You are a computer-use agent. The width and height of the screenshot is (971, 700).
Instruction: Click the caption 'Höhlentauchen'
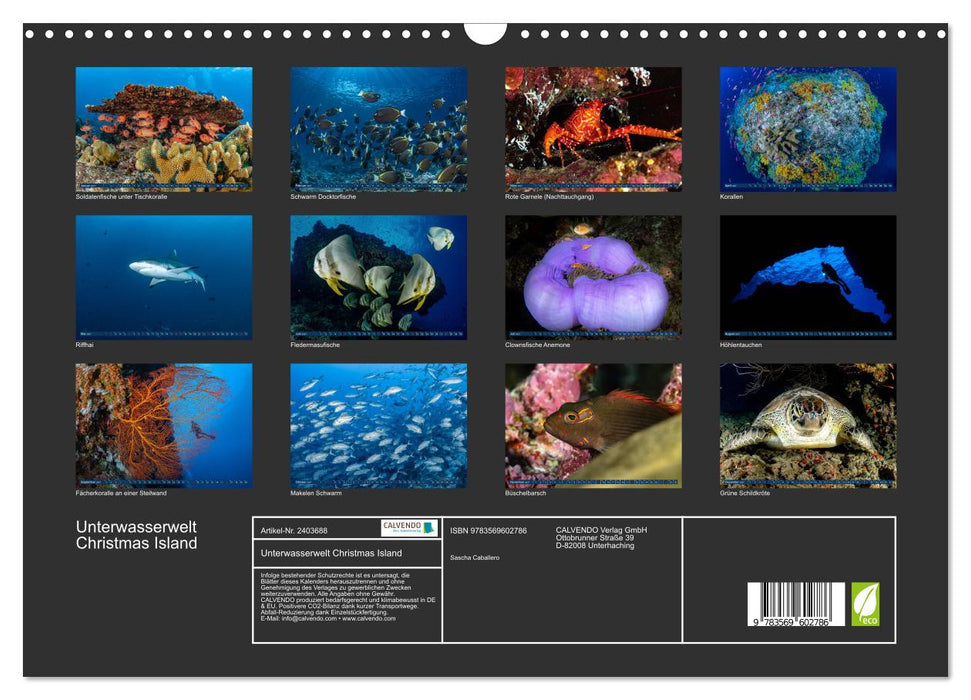coord(741,345)
